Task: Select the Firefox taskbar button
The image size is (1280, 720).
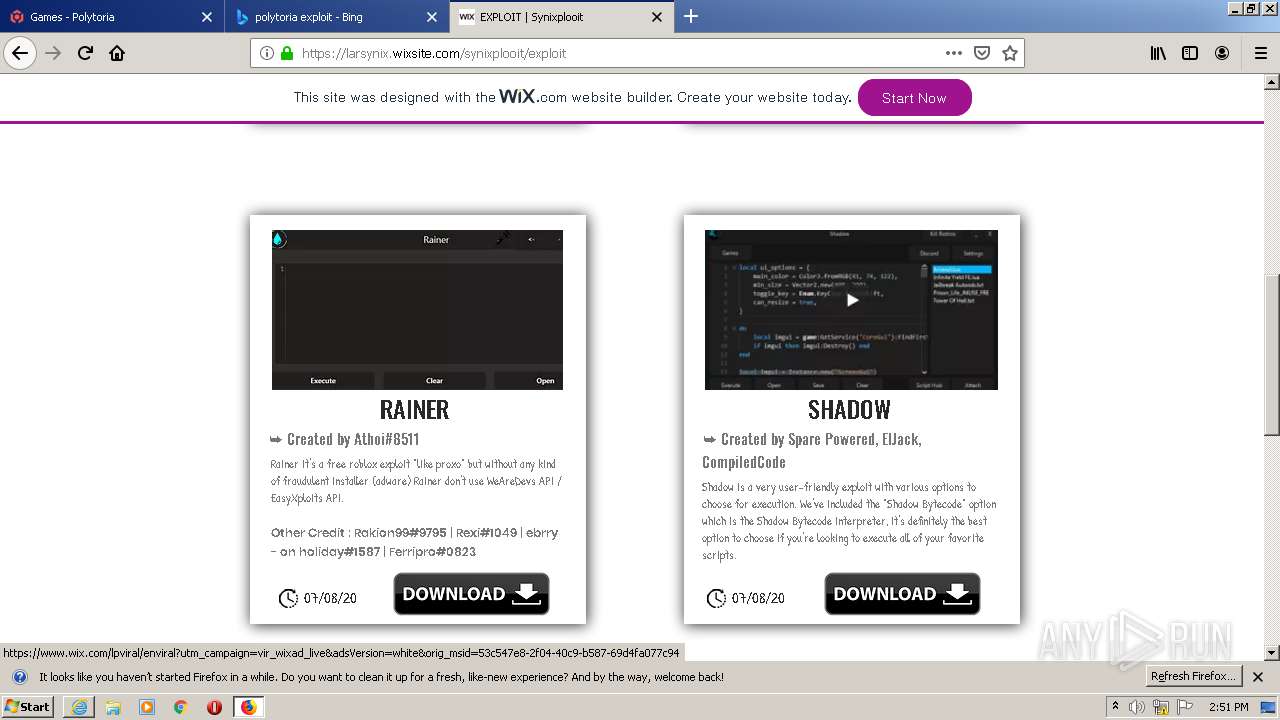Action: coord(248,707)
